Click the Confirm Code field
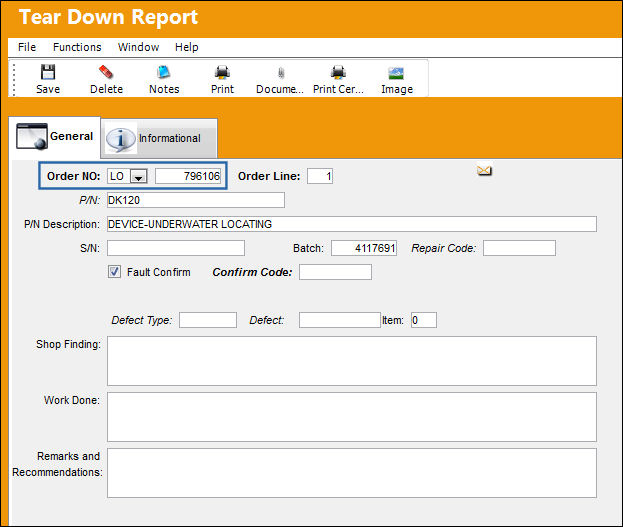 point(335,272)
